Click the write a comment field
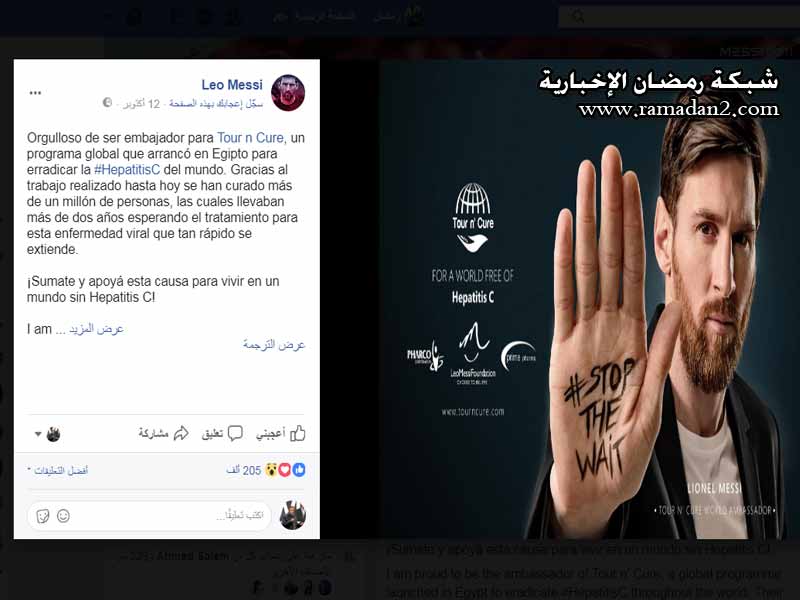Image resolution: width=800 pixels, height=600 pixels. (x=149, y=516)
